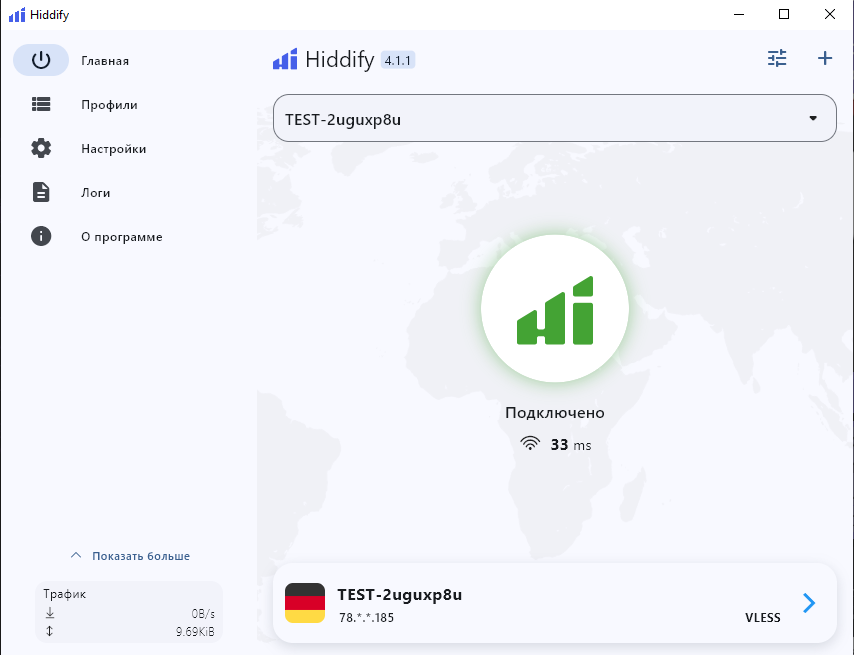Go to Настройки in sidebar
This screenshot has width=854, height=655.
[113, 149]
